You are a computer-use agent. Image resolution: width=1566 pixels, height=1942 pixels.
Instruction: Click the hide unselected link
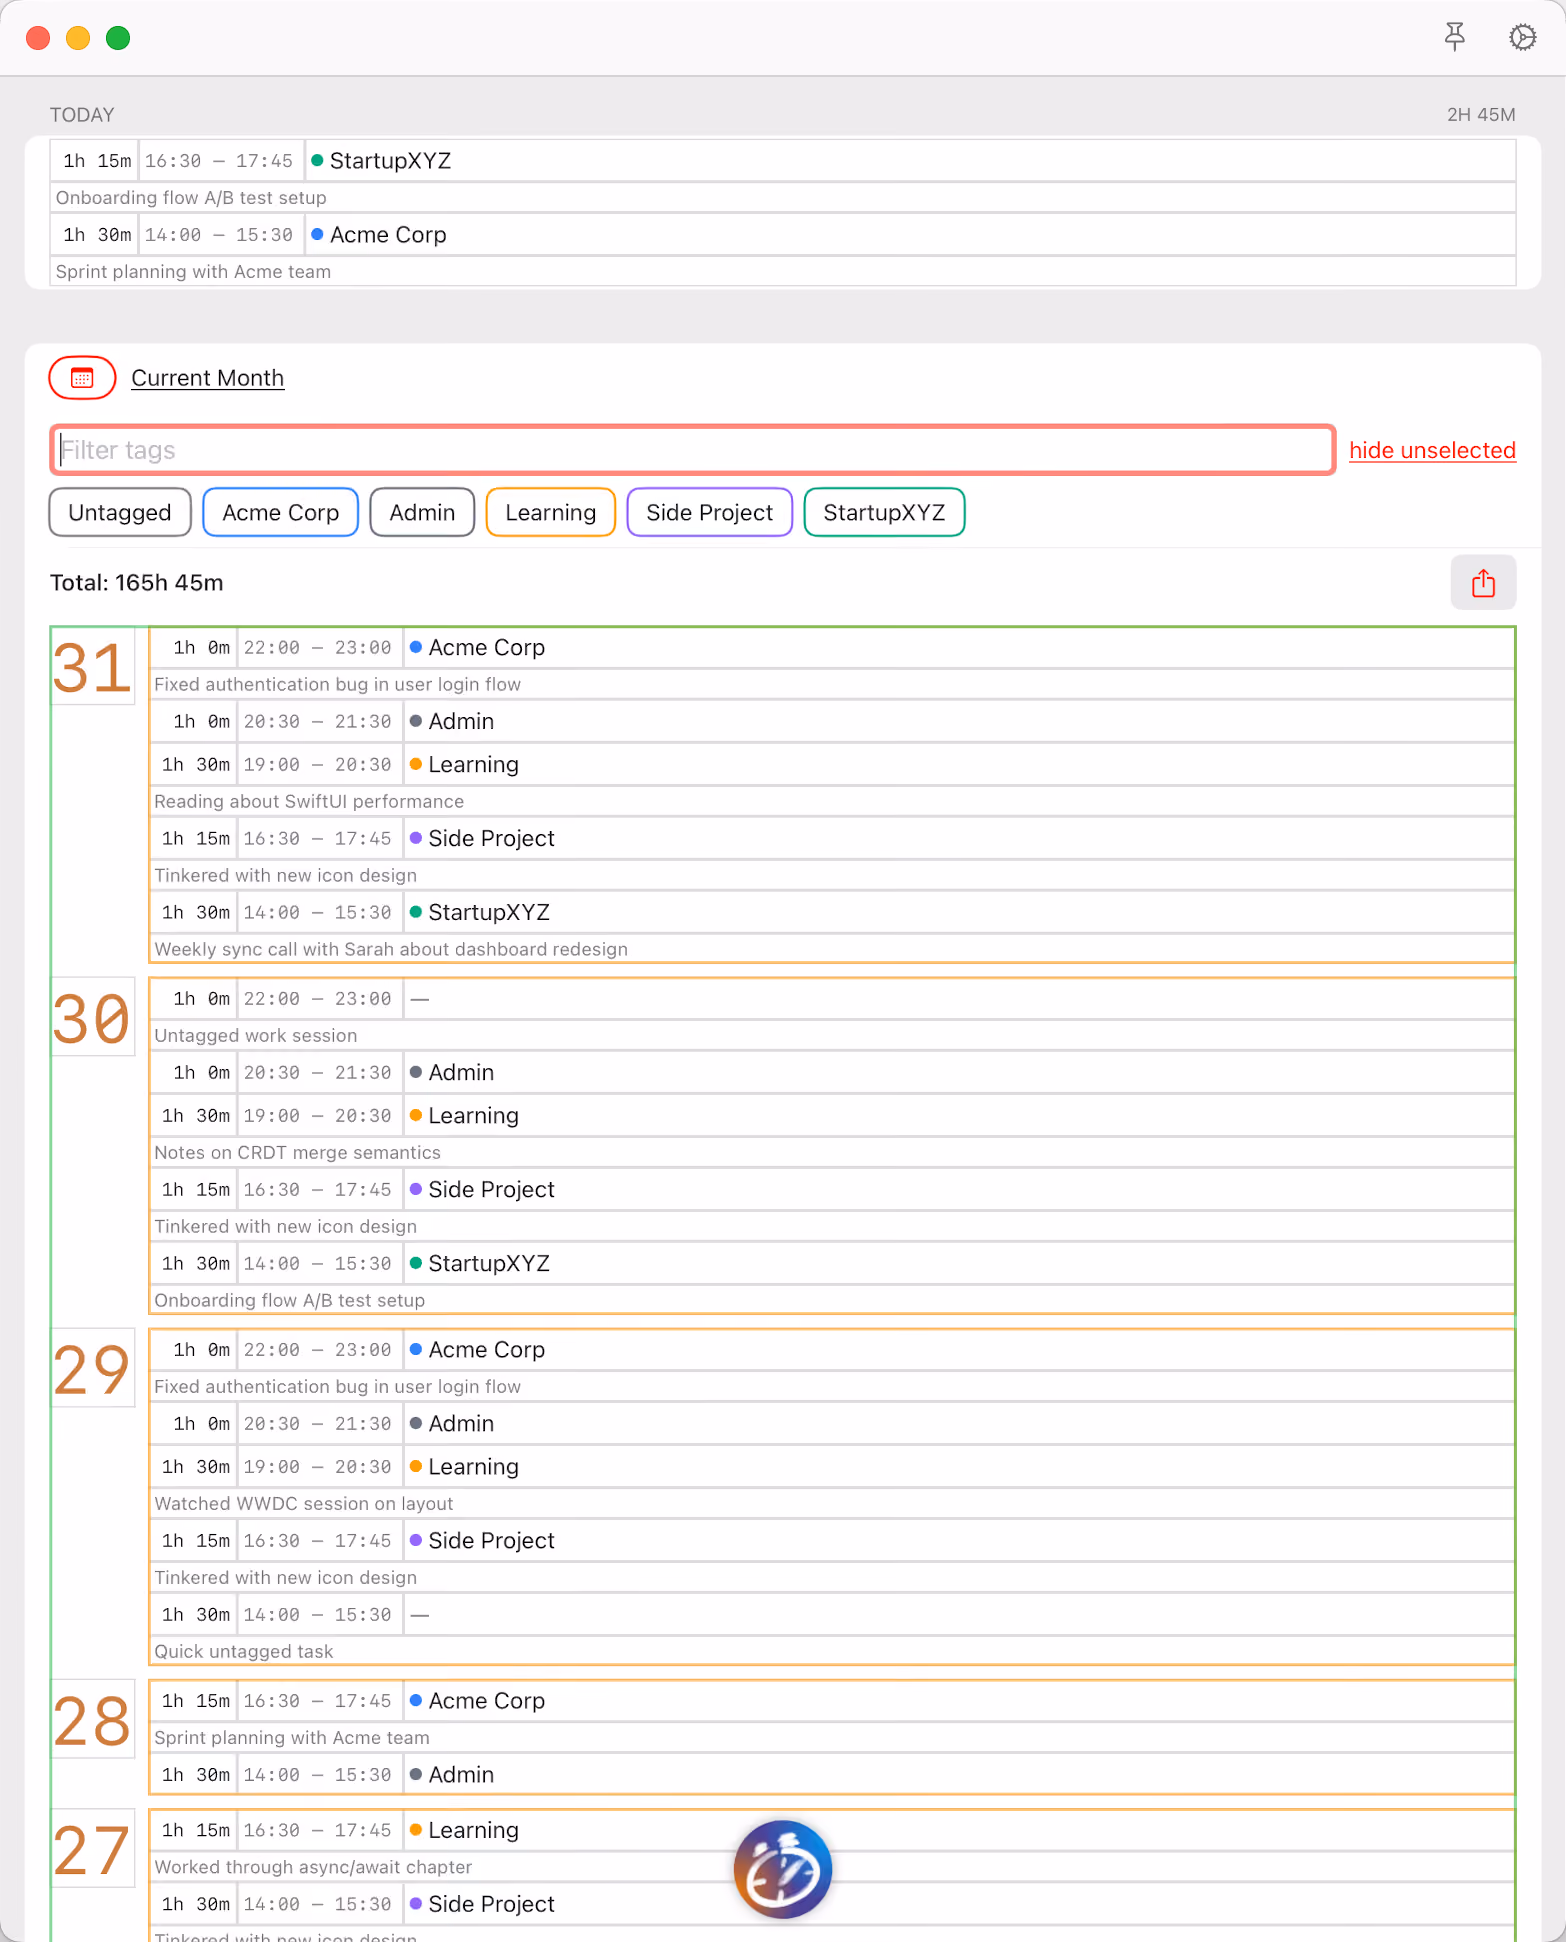[1432, 451]
